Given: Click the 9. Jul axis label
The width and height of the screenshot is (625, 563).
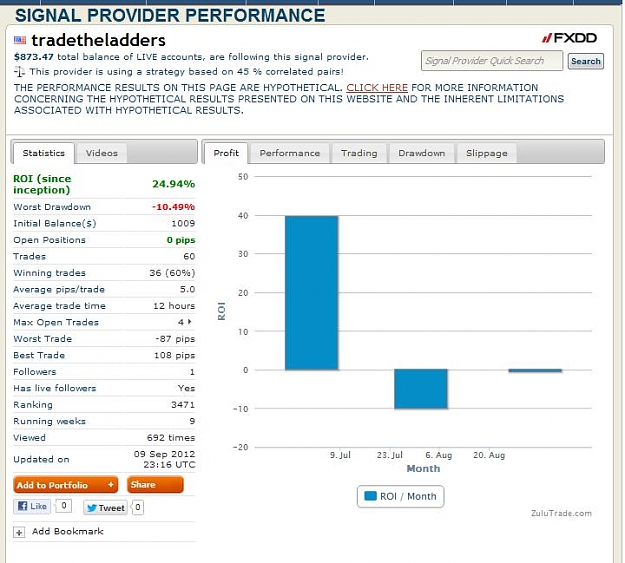Looking at the screenshot, I should tap(340, 455).
